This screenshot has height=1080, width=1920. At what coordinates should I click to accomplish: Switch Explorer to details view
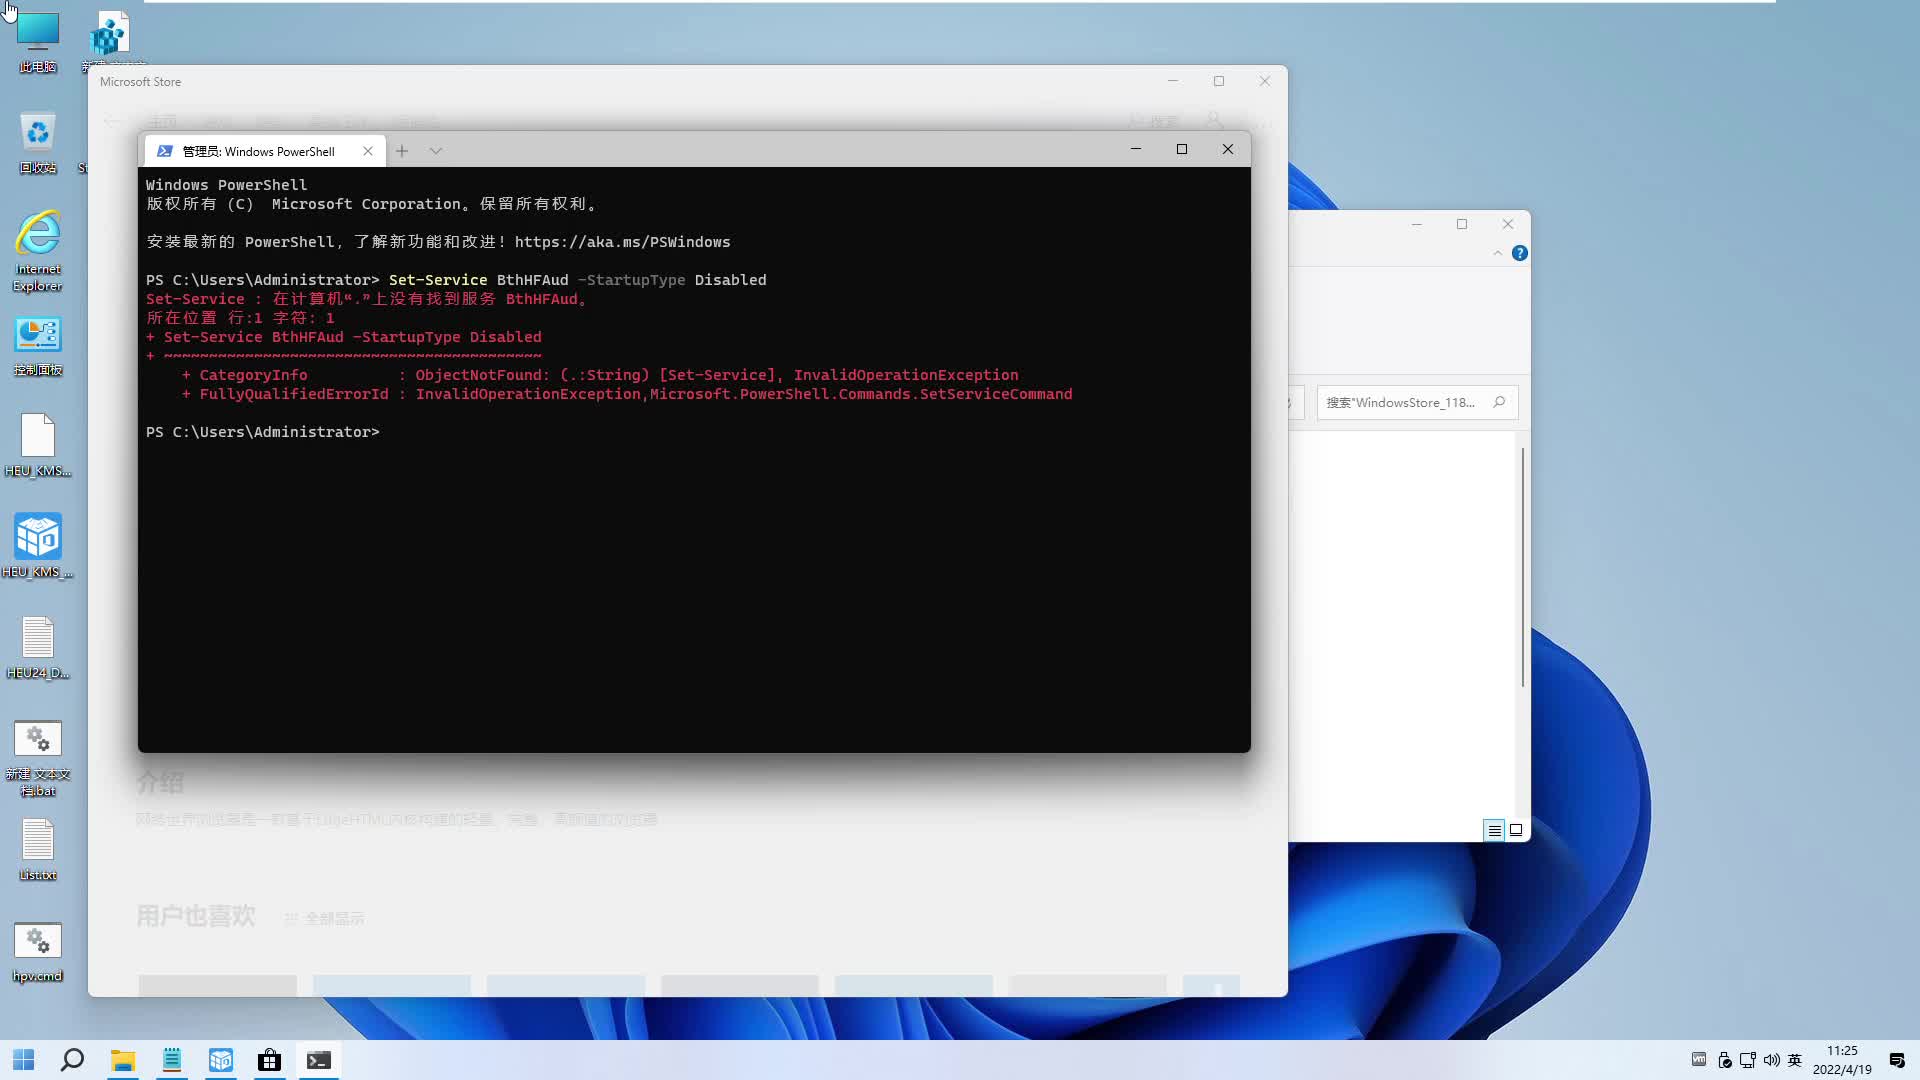click(1494, 830)
